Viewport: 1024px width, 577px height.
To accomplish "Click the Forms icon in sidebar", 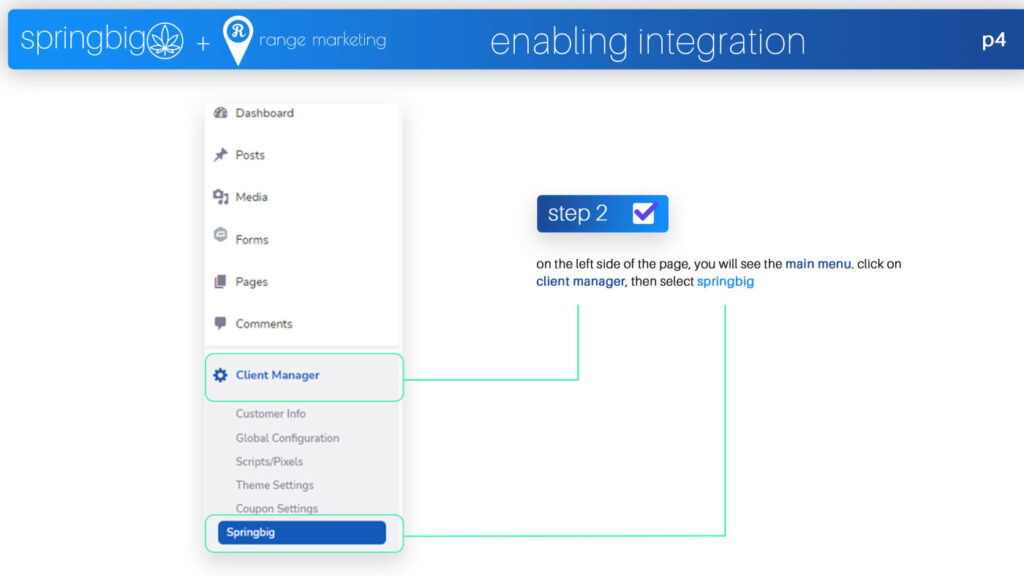I will click(x=221, y=234).
